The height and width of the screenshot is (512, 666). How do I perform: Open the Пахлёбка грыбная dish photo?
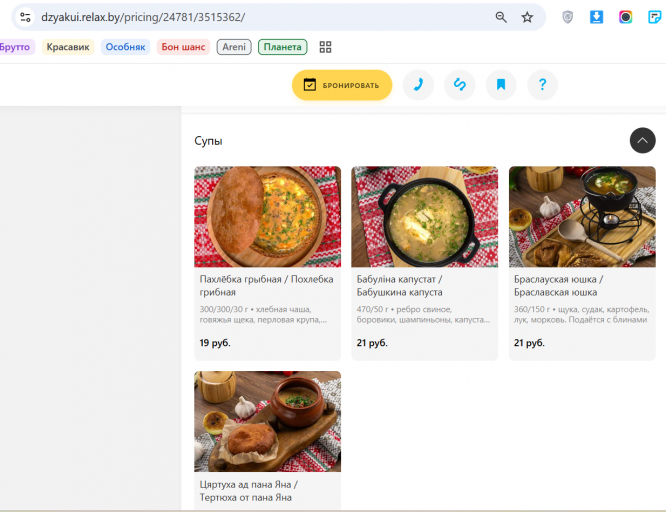[268, 217]
